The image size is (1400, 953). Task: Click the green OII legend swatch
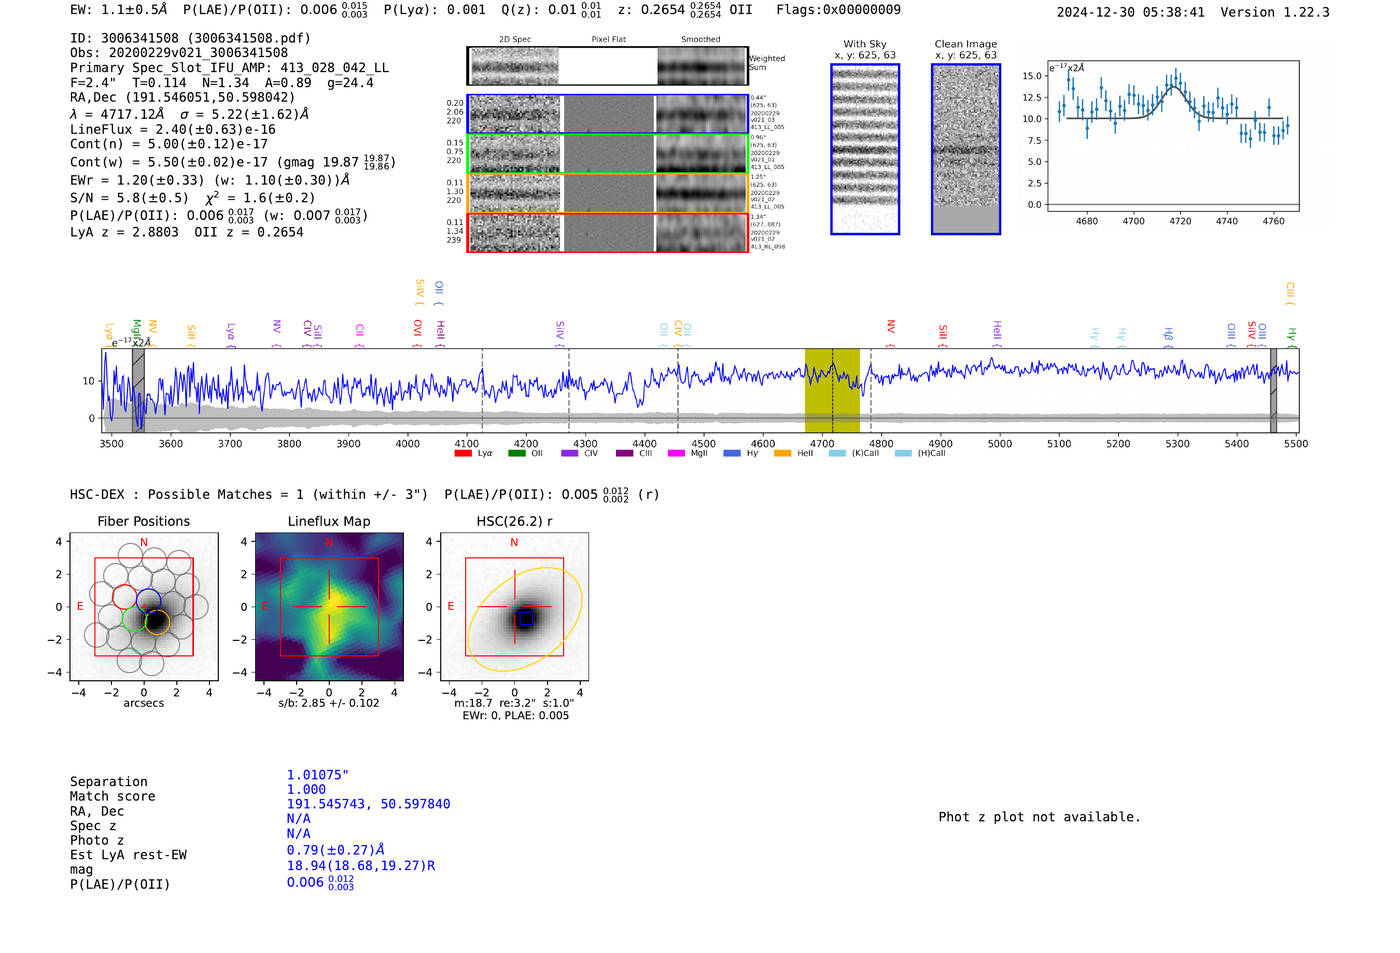coord(516,454)
